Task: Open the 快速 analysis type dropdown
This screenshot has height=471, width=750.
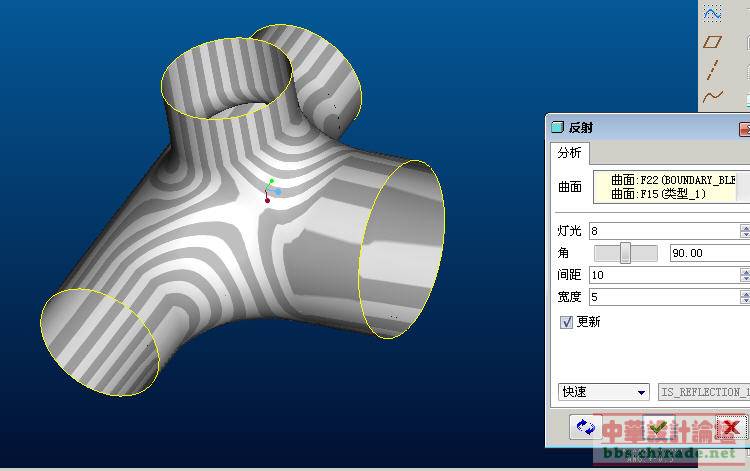Action: [603, 392]
